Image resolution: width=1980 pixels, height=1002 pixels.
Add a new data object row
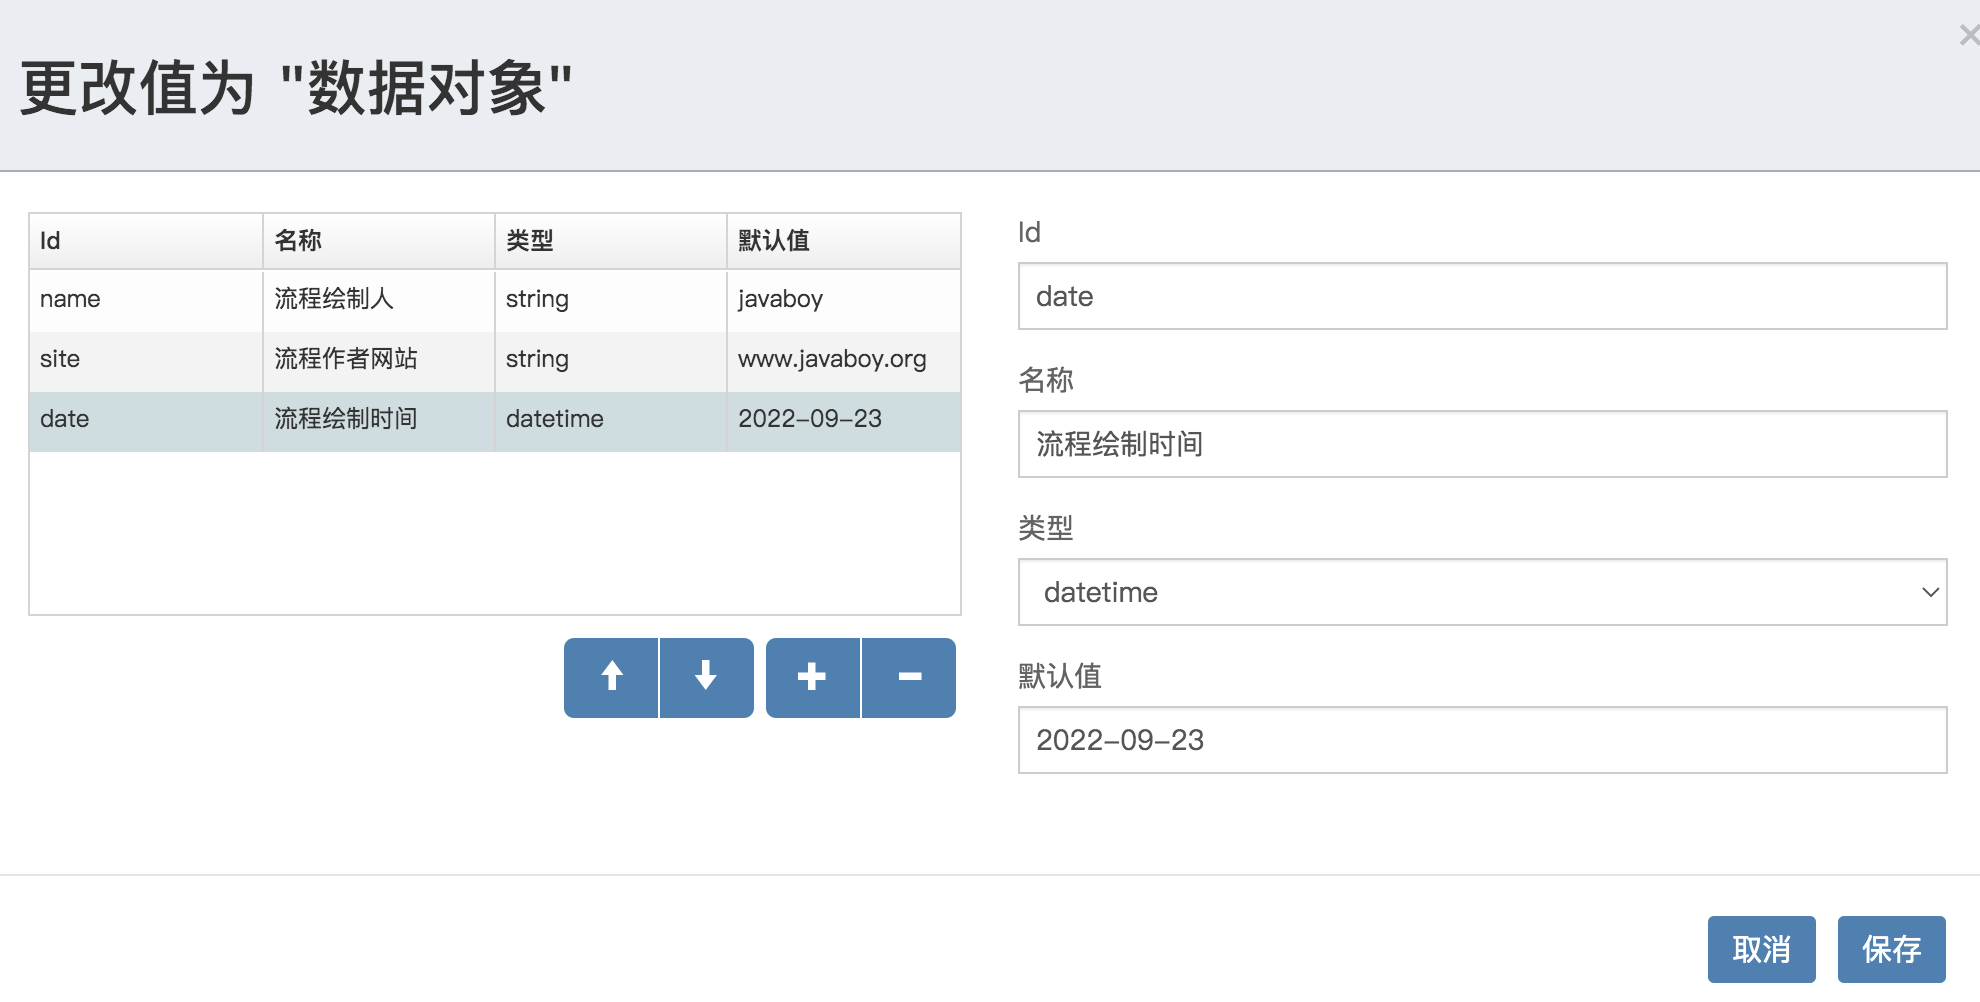812,677
